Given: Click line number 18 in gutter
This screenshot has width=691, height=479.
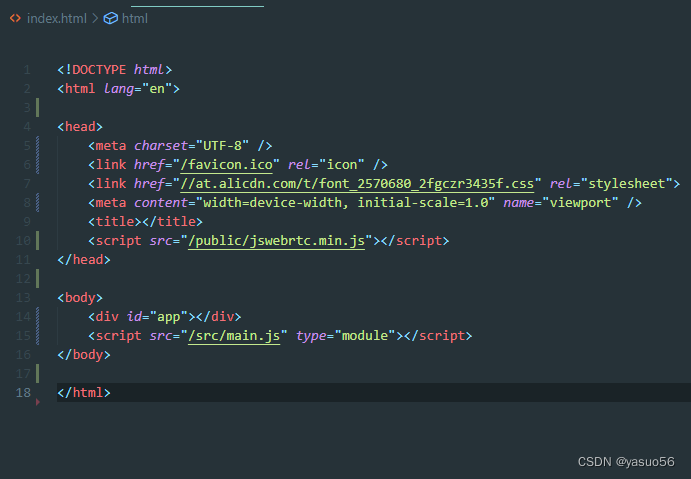Looking at the screenshot, I should point(23,393).
